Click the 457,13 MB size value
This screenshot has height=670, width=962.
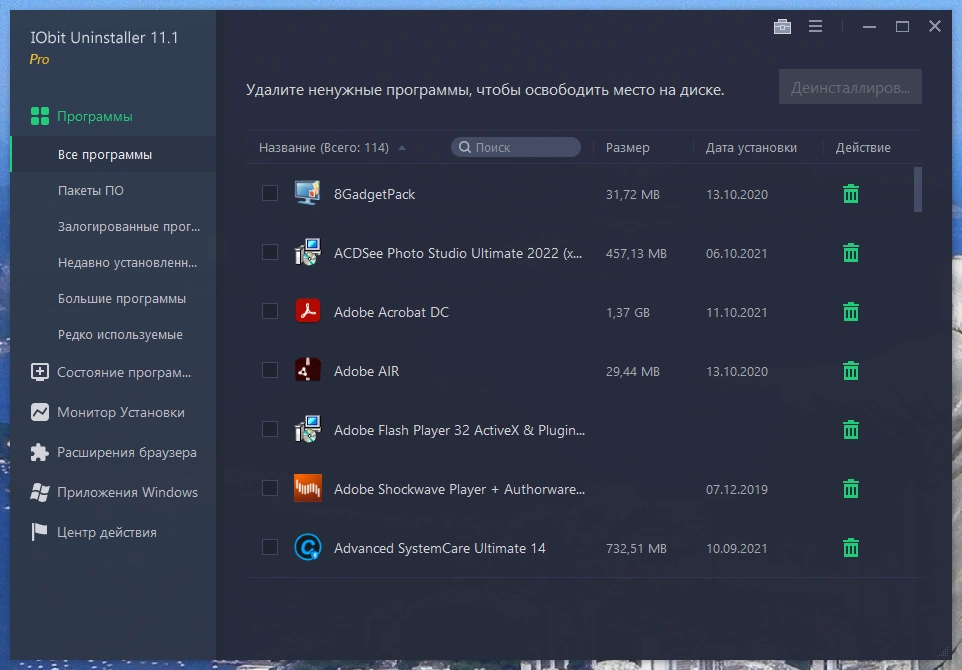(636, 253)
